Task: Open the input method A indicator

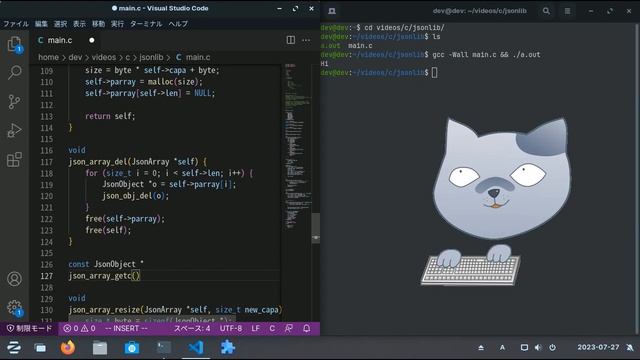Action: pos(502,348)
